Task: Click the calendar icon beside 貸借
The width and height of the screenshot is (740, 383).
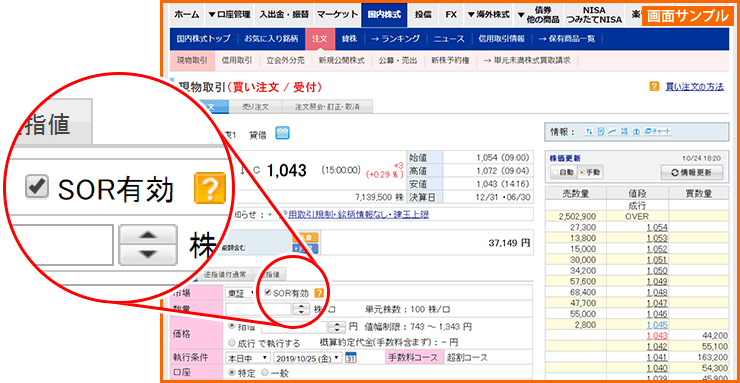Action: (x=282, y=133)
